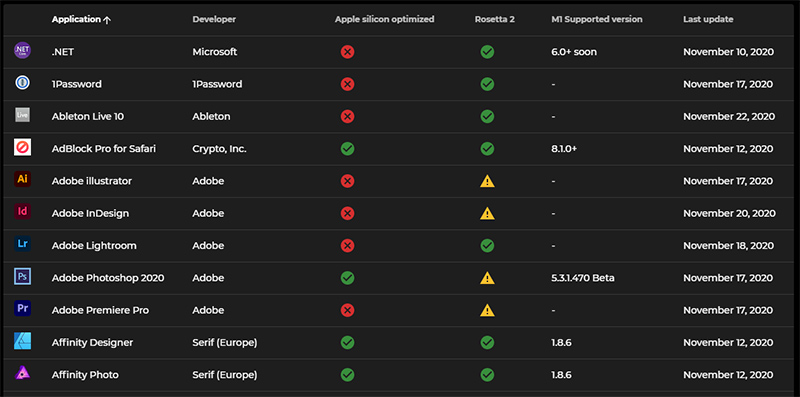Click the AdBlock Pro app icon
Image resolution: width=800 pixels, height=397 pixels.
[22, 147]
